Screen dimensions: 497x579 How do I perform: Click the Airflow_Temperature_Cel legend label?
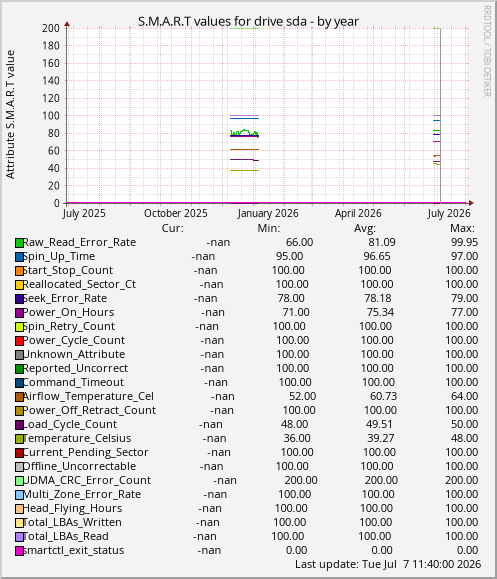pos(88,396)
